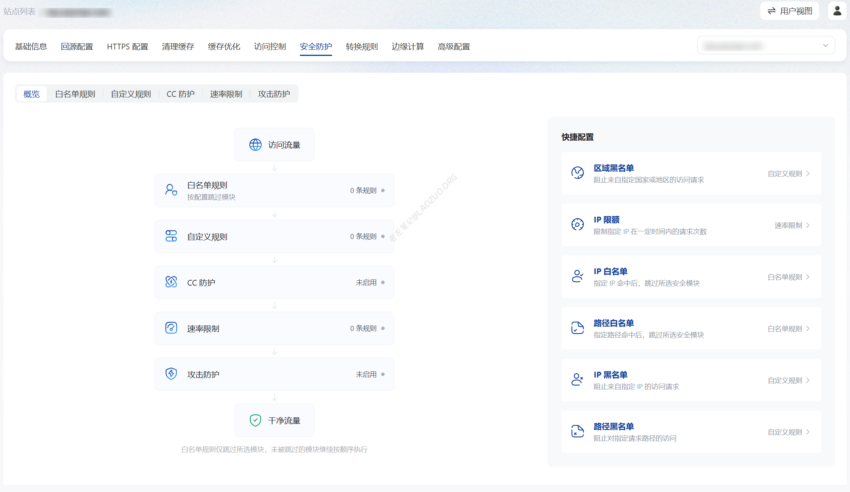The width and height of the screenshot is (850, 492).
Task: Open 访问控制 tab
Action: click(270, 47)
